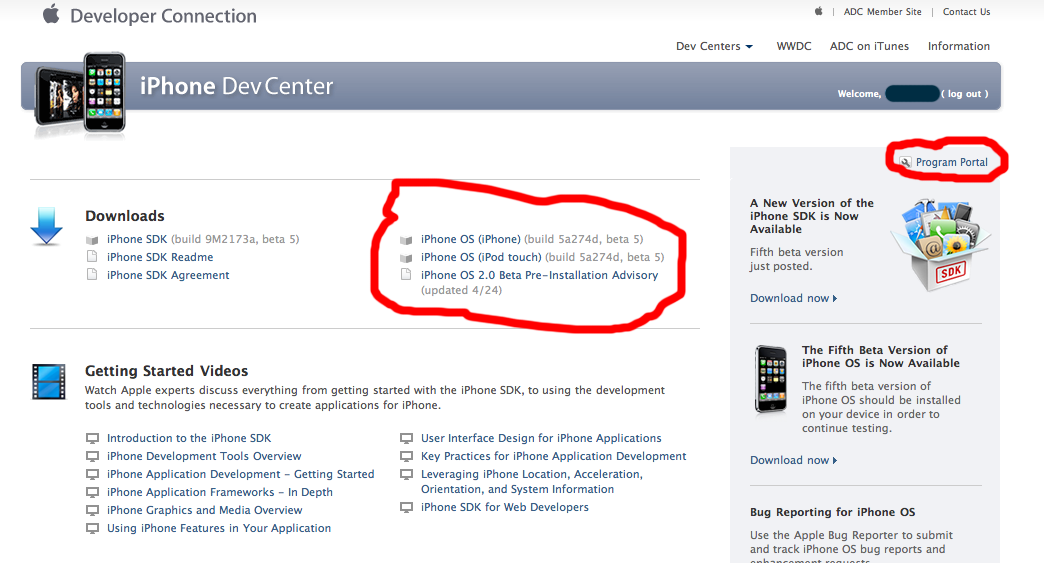Open iPhone SDK for Web Developers link

[505, 506]
